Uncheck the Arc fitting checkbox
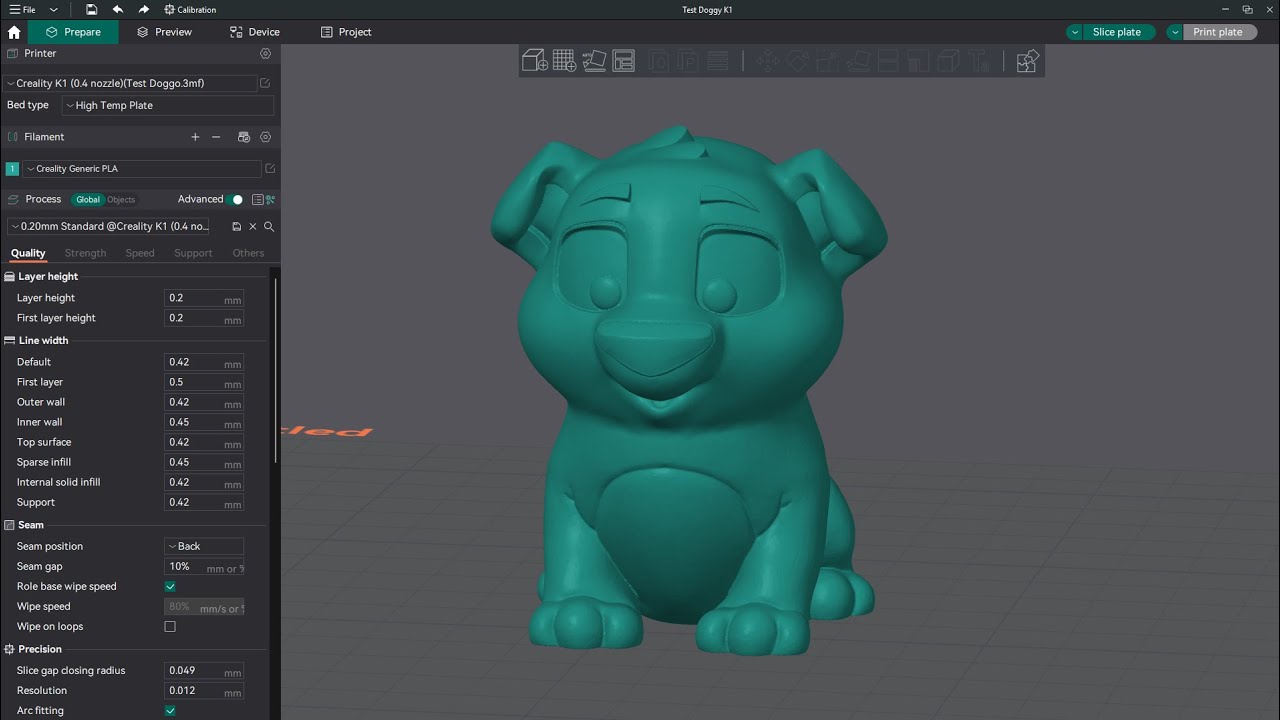 pos(170,711)
